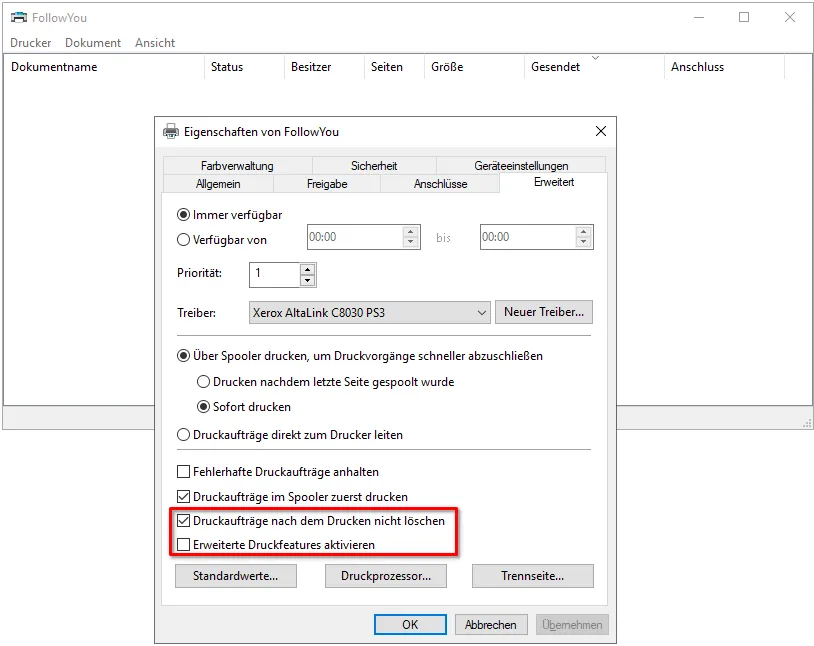Expand the Treiber dropdown list
This screenshot has width=814, height=646.
(x=480, y=313)
